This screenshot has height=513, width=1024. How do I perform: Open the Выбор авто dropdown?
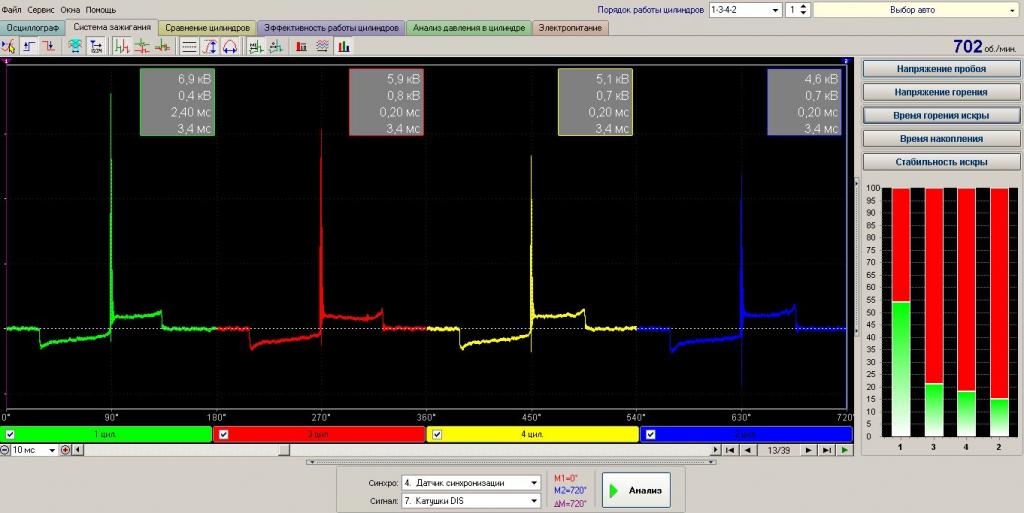(x=918, y=10)
